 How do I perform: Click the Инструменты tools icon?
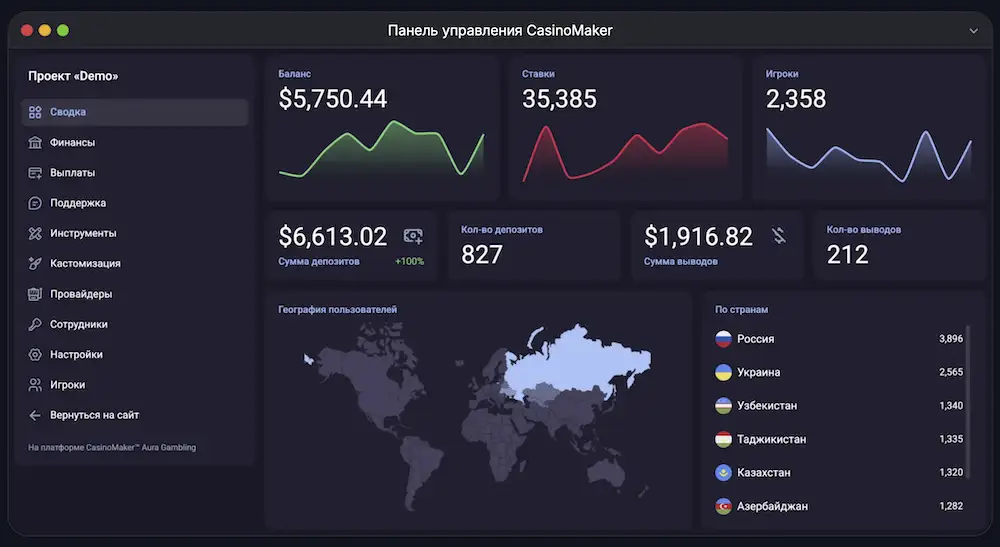pyautogui.click(x=35, y=233)
